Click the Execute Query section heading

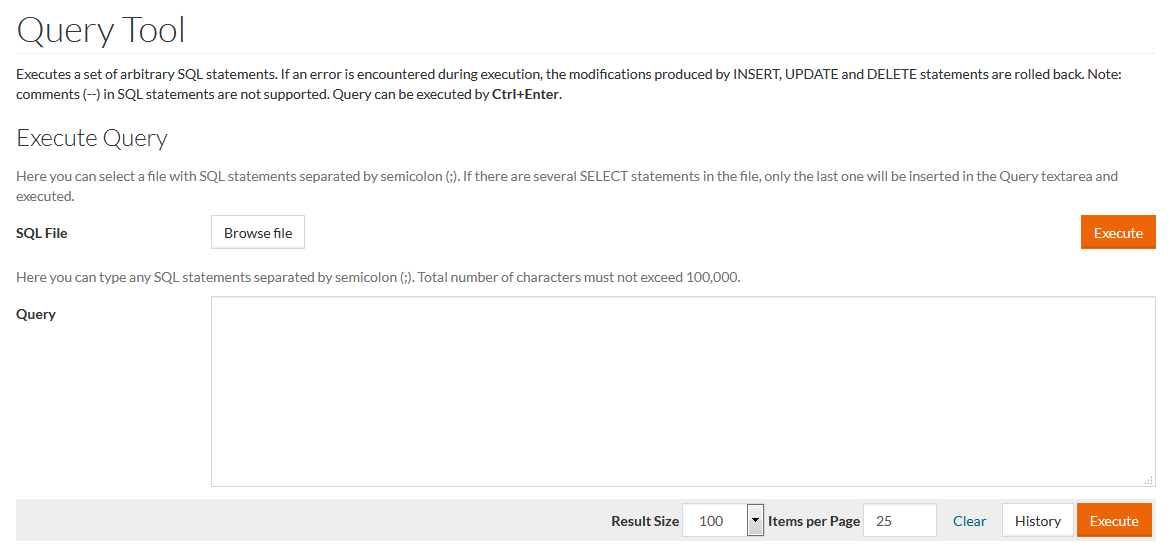92,138
